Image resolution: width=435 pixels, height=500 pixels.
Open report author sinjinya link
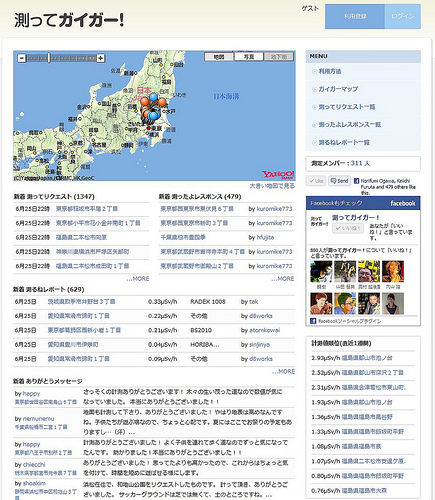259,345
